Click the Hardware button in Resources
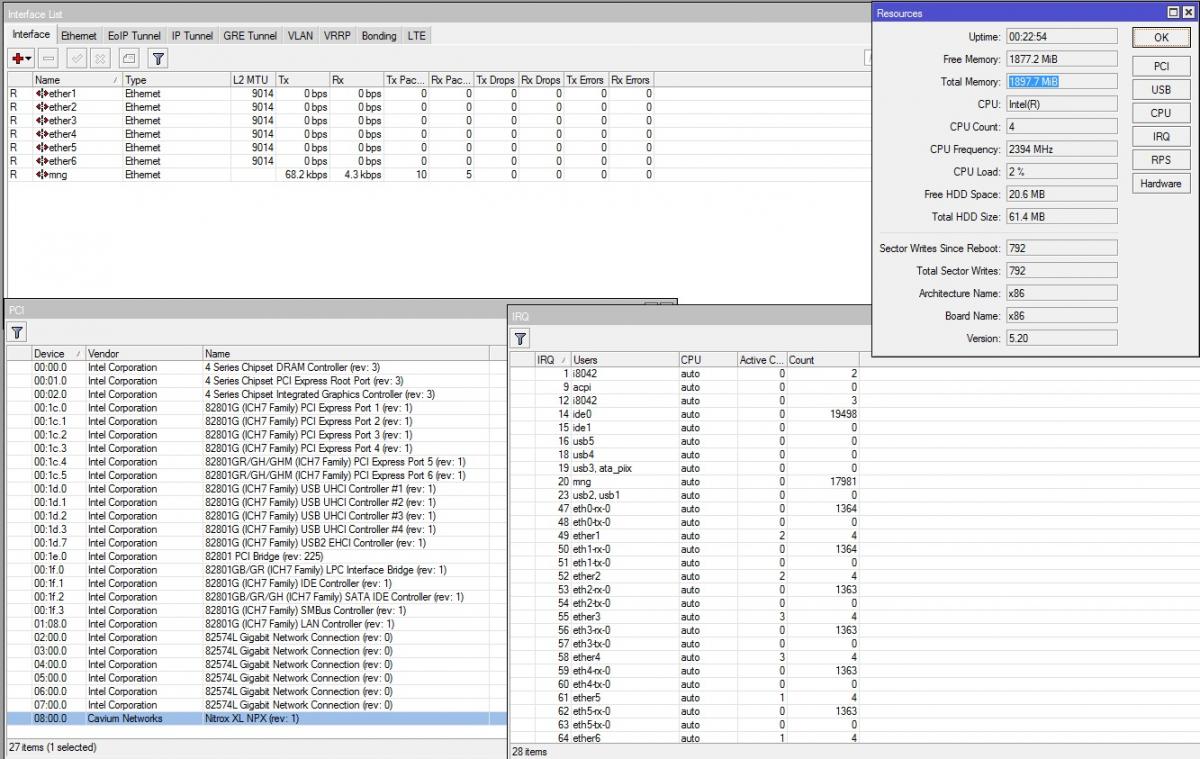This screenshot has width=1200, height=759. 1160,183
